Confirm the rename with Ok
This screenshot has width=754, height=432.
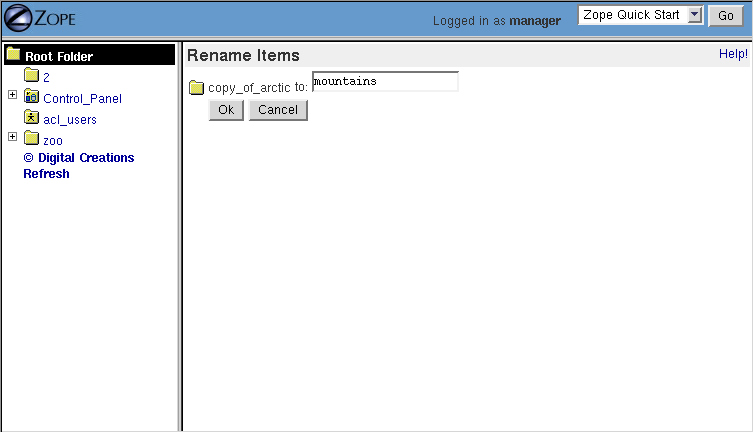[226, 110]
